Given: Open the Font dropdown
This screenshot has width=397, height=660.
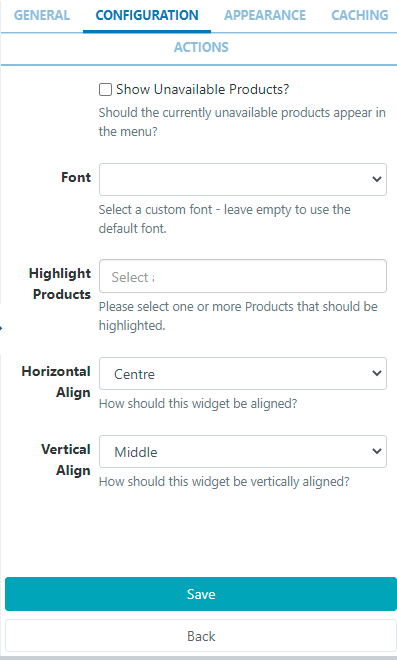Looking at the screenshot, I should [x=243, y=179].
